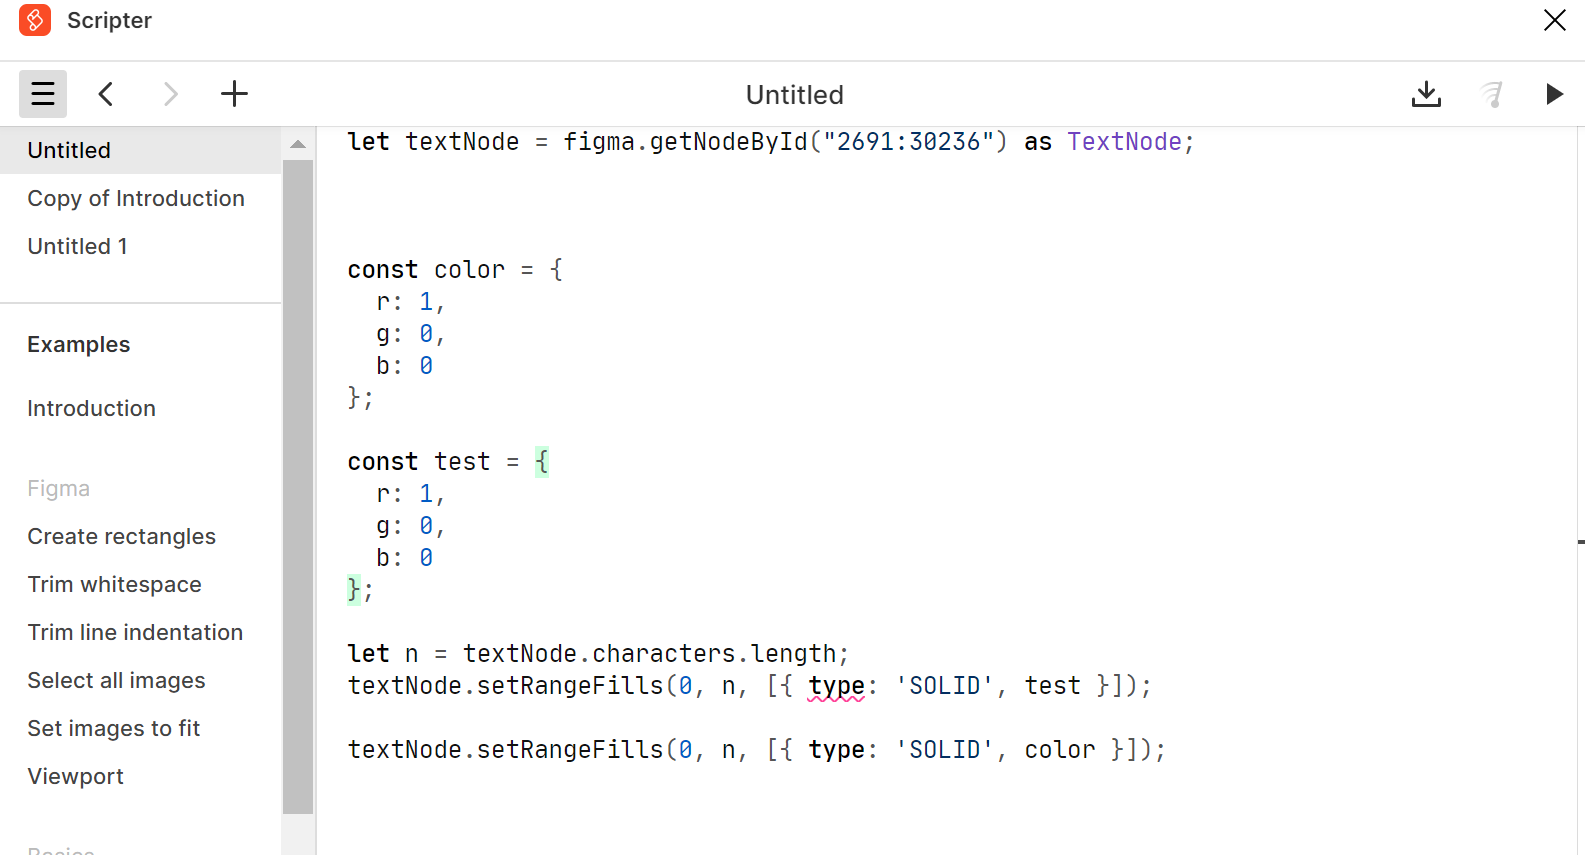This screenshot has height=855, width=1585.
Task: Click the Scripter logo icon
Action: click(x=35, y=20)
